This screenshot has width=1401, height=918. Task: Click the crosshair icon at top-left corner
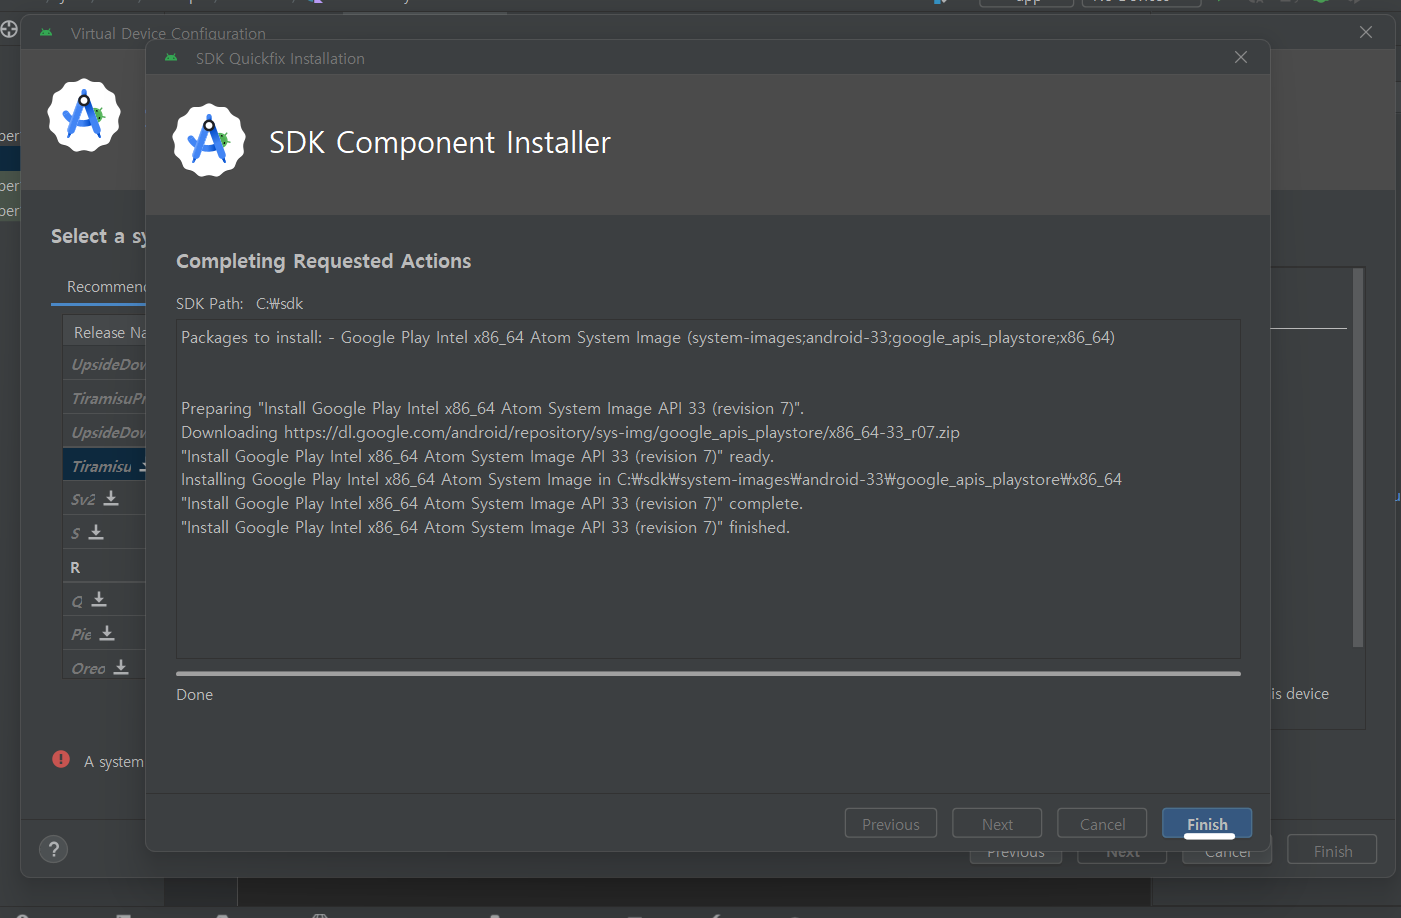tap(9, 29)
